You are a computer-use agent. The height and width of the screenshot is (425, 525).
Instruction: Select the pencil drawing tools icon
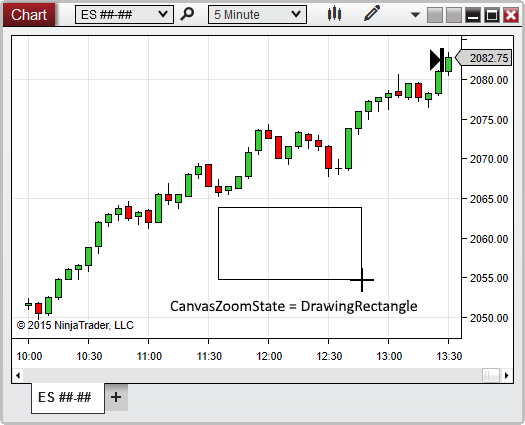click(x=372, y=13)
